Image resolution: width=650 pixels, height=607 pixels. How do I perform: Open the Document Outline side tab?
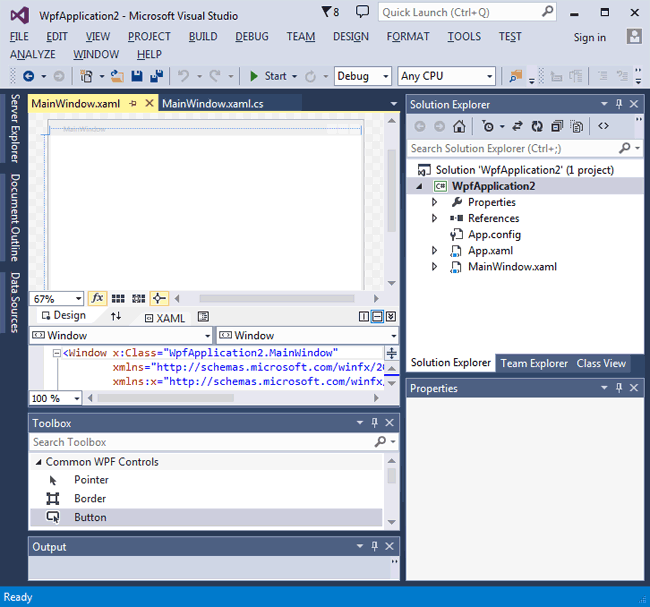click(x=15, y=218)
